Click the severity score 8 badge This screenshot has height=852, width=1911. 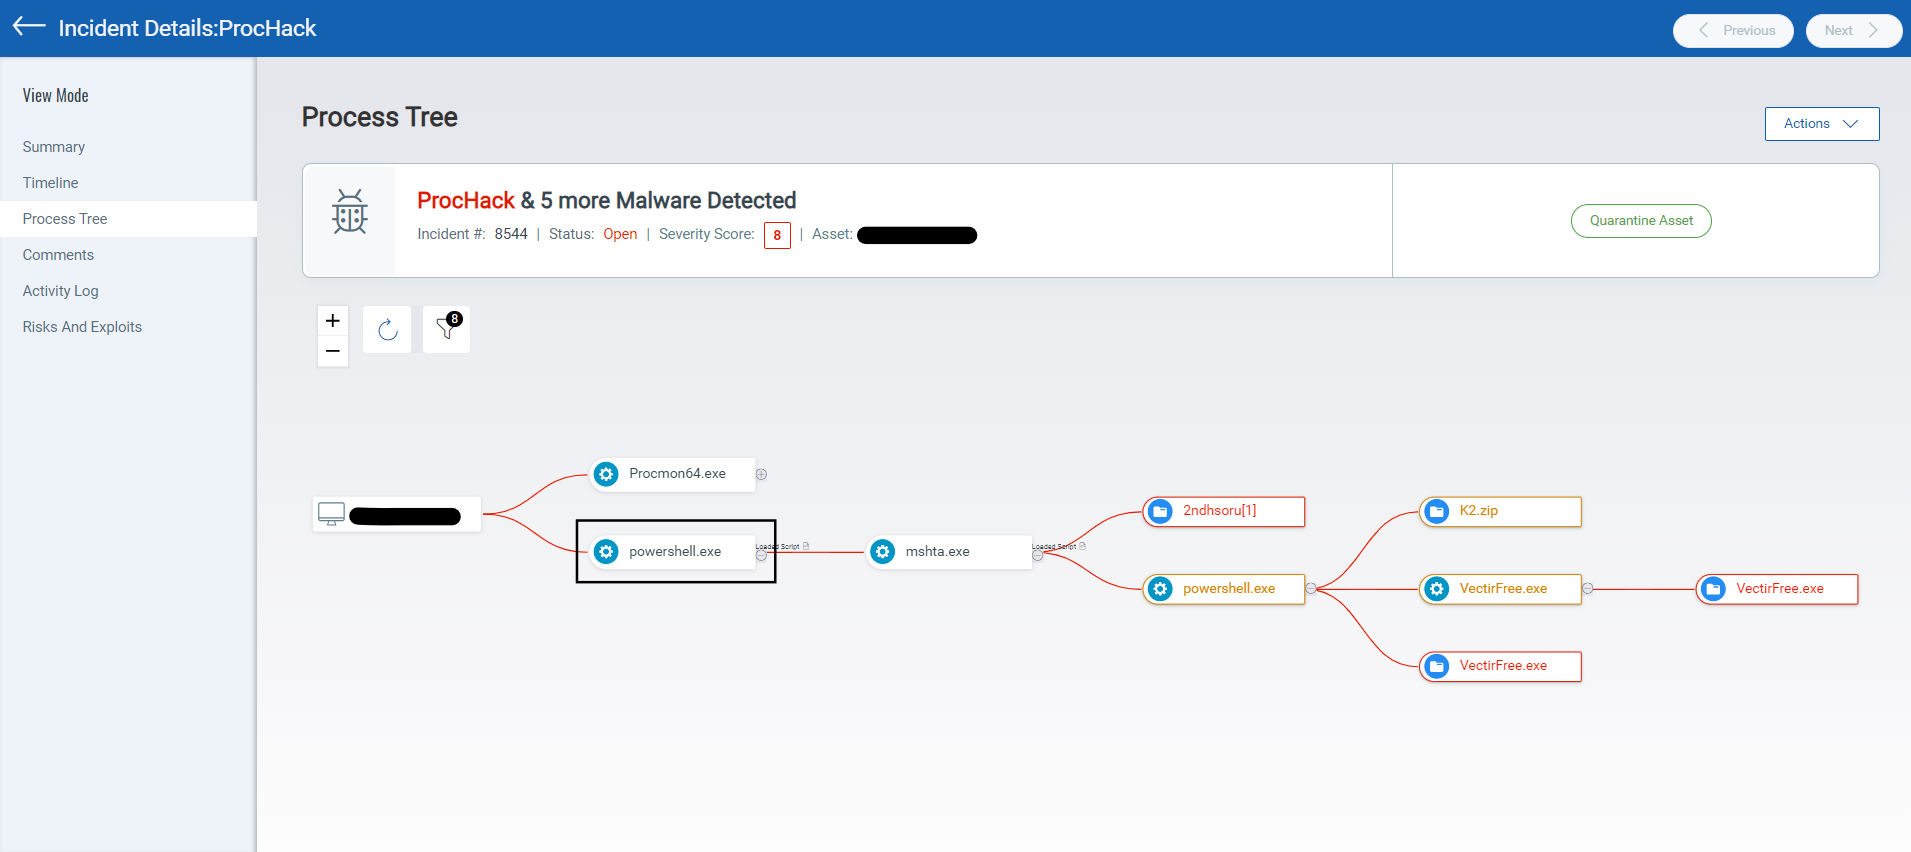(x=777, y=235)
